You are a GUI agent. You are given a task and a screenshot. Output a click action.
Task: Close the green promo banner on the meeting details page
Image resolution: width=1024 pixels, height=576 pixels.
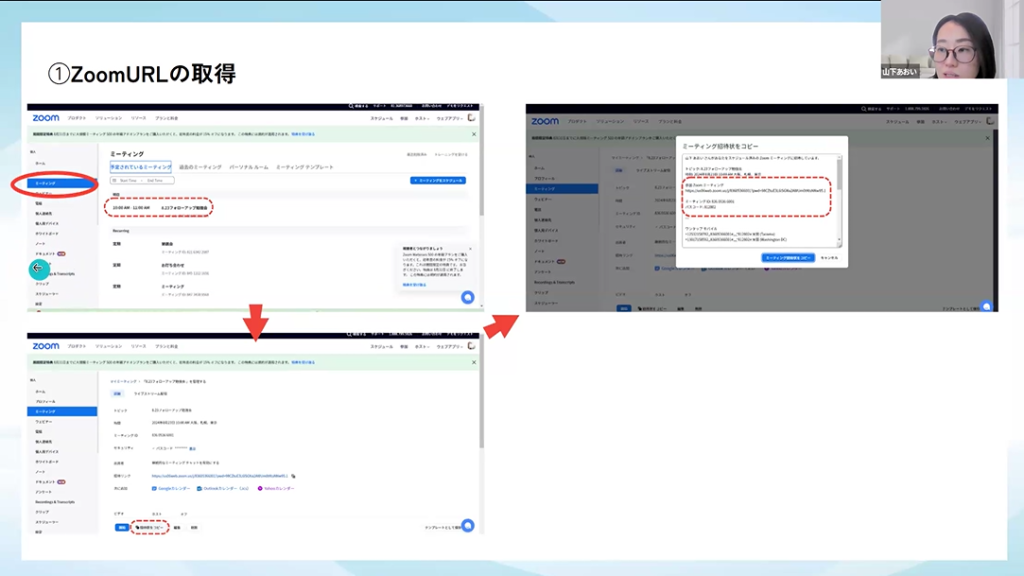[474, 362]
